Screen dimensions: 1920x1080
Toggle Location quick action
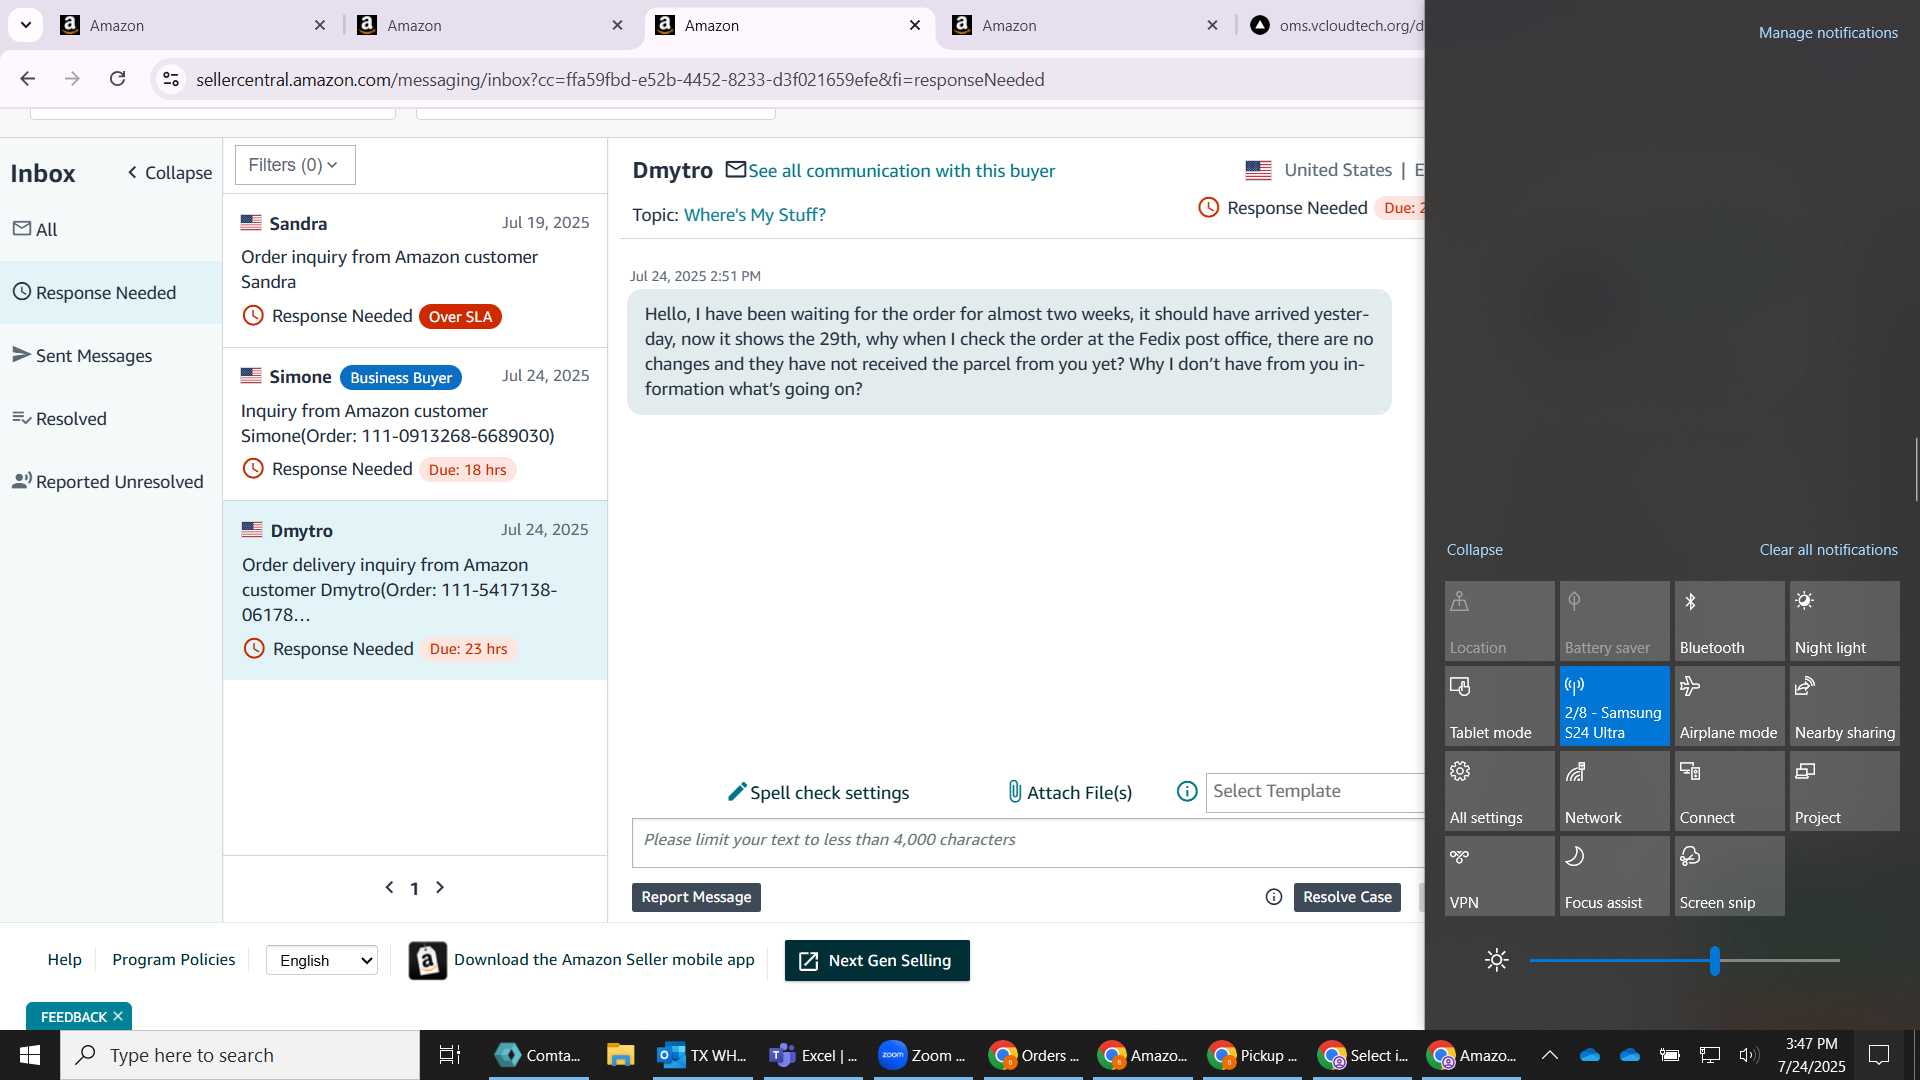point(1499,621)
